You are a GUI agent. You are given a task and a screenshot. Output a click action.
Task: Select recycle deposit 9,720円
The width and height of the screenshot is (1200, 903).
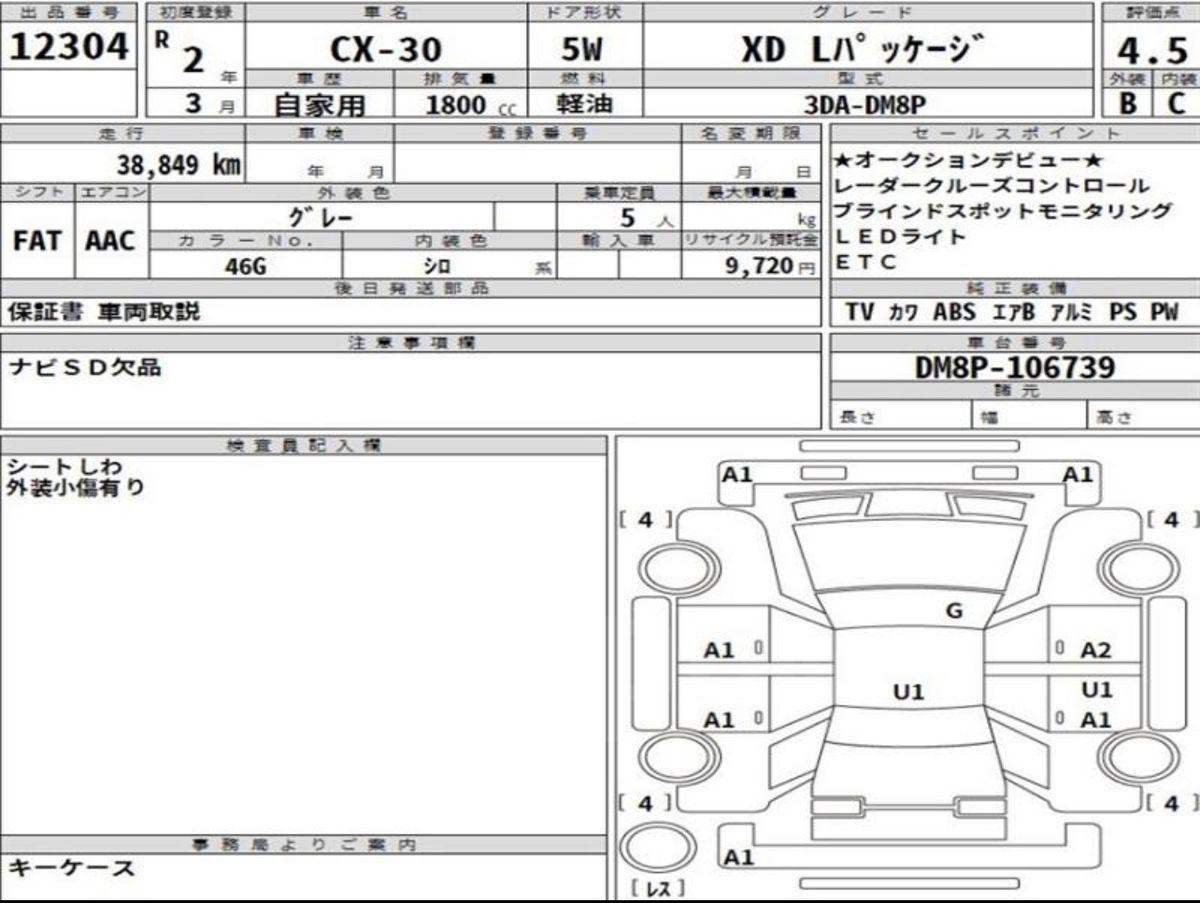pyautogui.click(x=771, y=266)
